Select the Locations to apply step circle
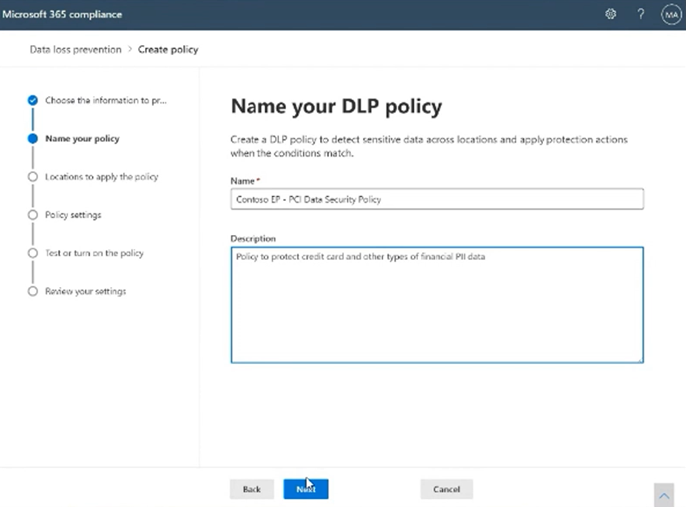 [32, 177]
